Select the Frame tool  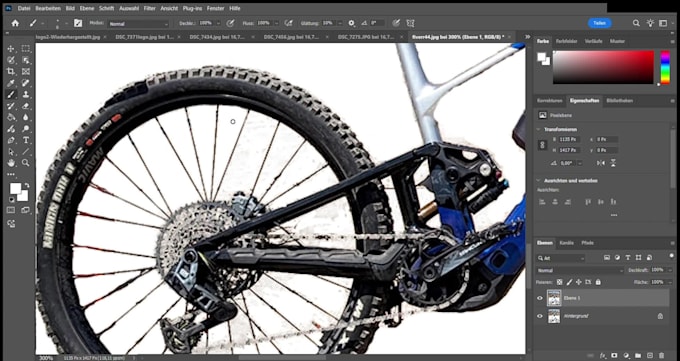point(26,72)
